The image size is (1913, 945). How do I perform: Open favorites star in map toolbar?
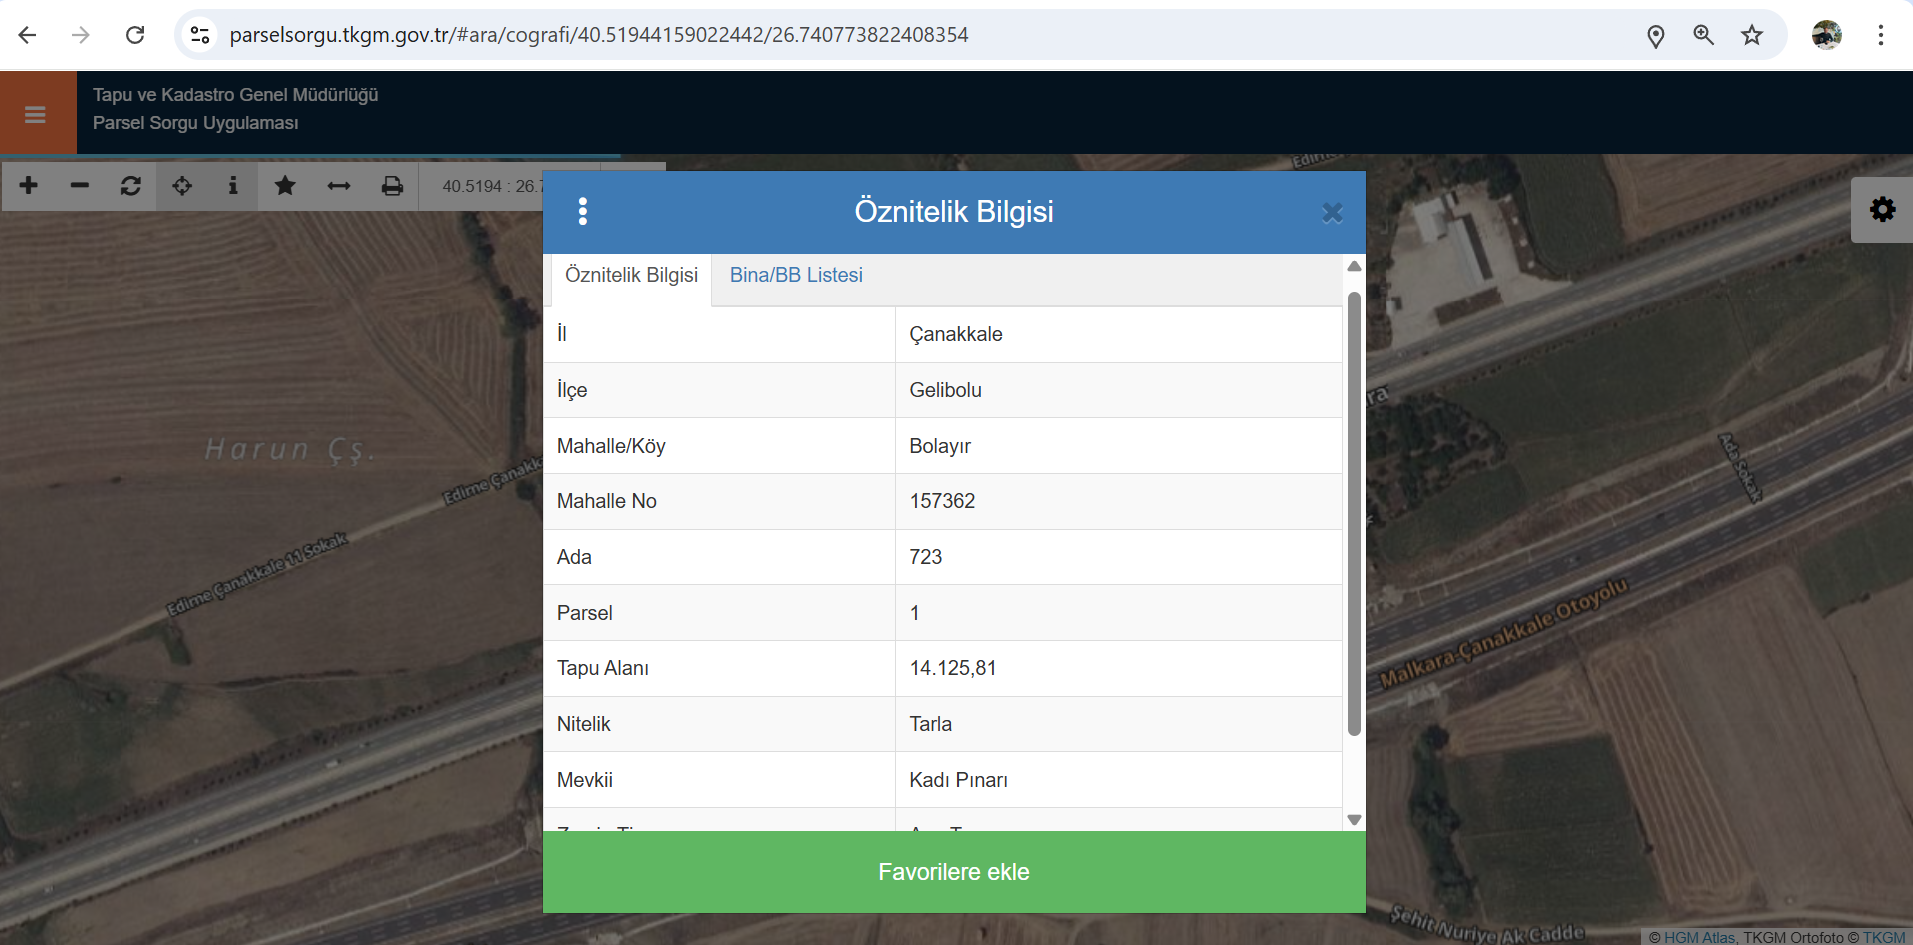coord(285,186)
